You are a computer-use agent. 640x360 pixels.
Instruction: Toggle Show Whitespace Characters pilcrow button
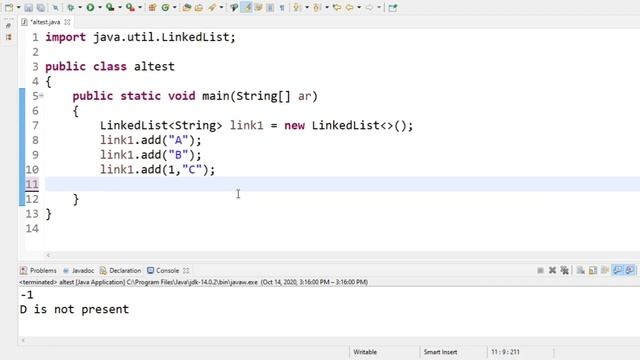coord(282,7)
